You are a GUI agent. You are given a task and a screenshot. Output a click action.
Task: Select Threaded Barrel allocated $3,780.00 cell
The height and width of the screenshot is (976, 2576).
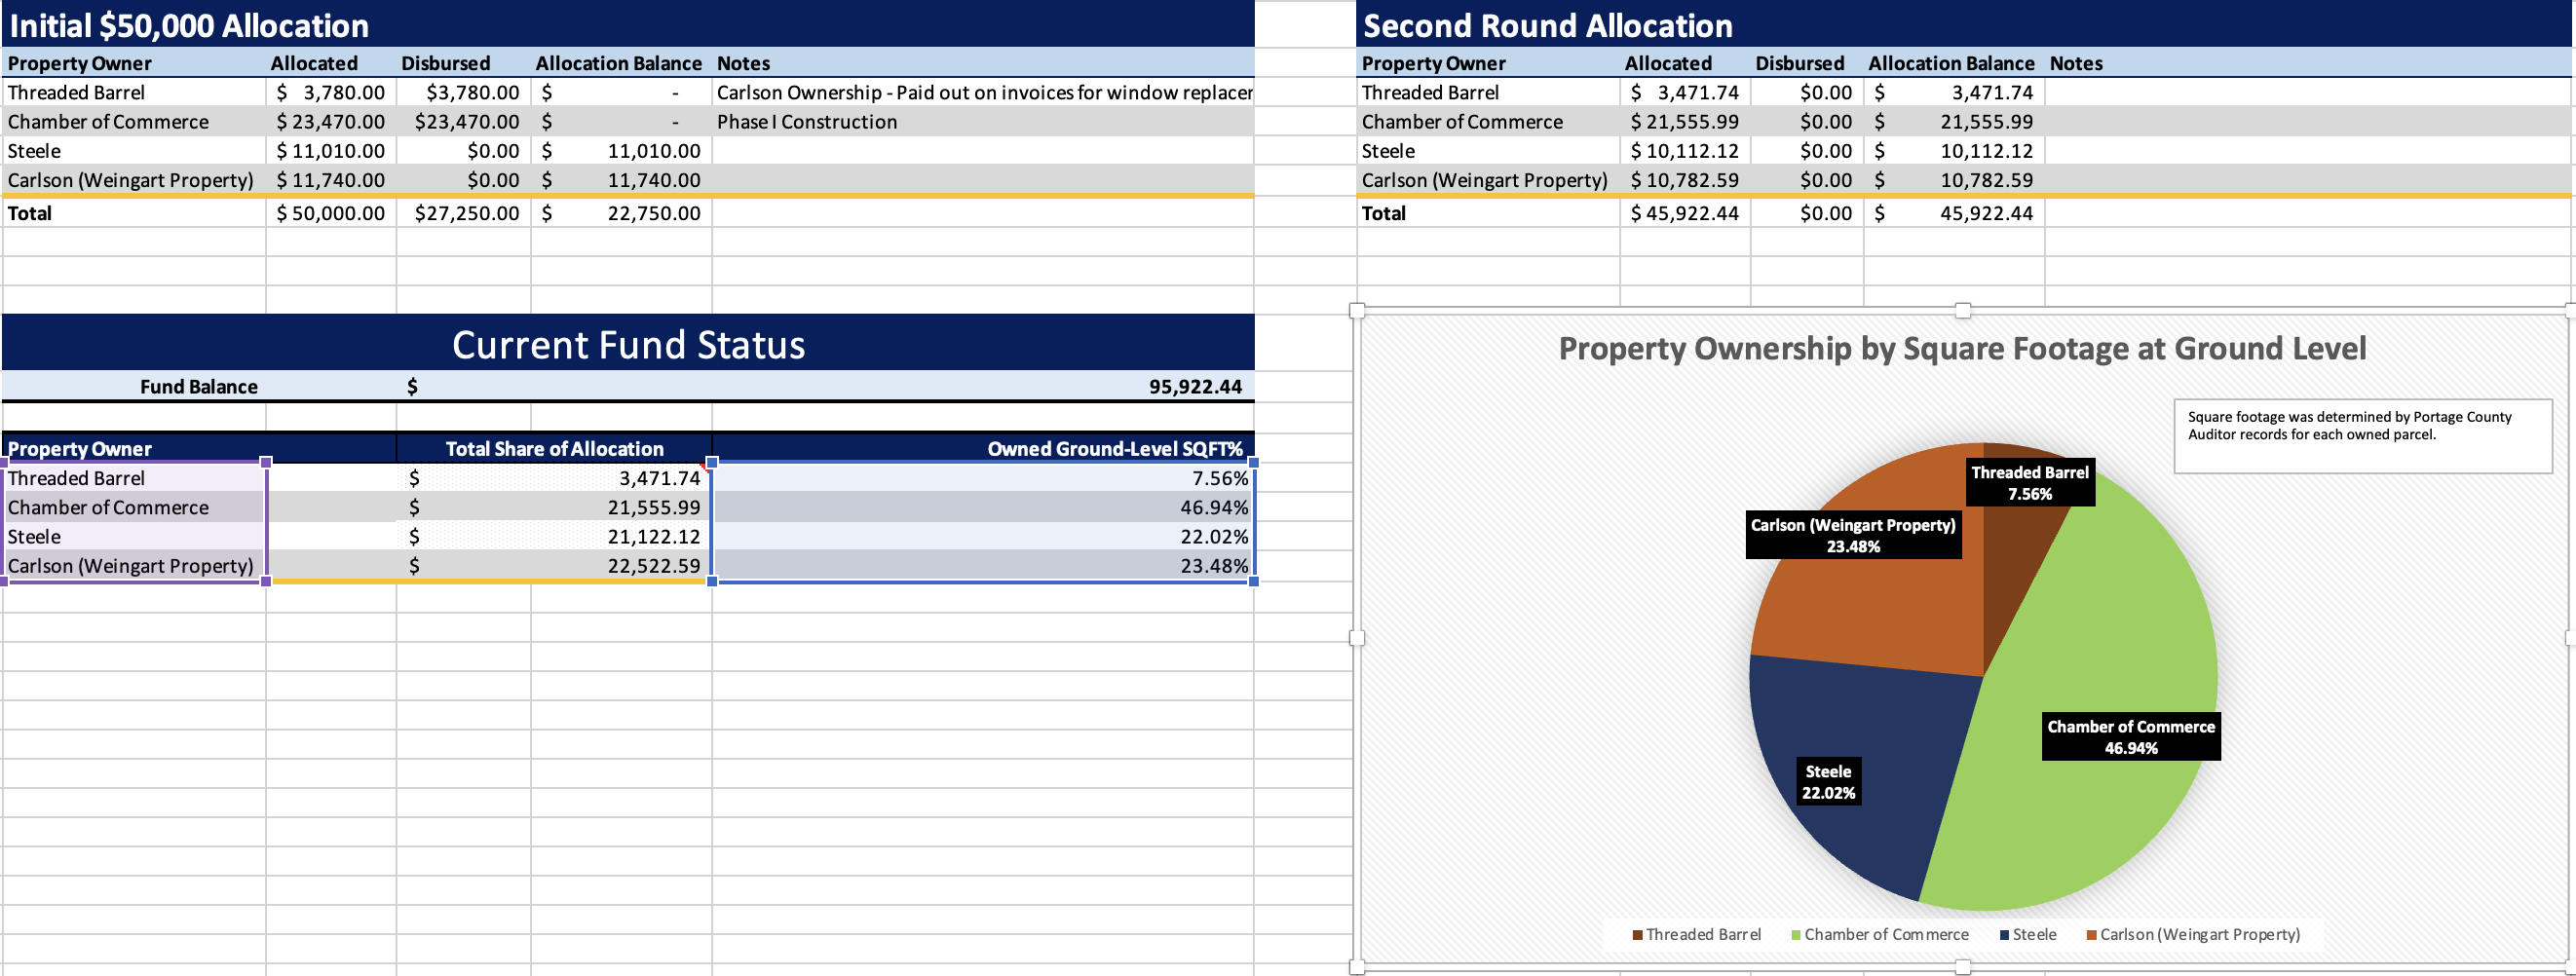(x=331, y=92)
